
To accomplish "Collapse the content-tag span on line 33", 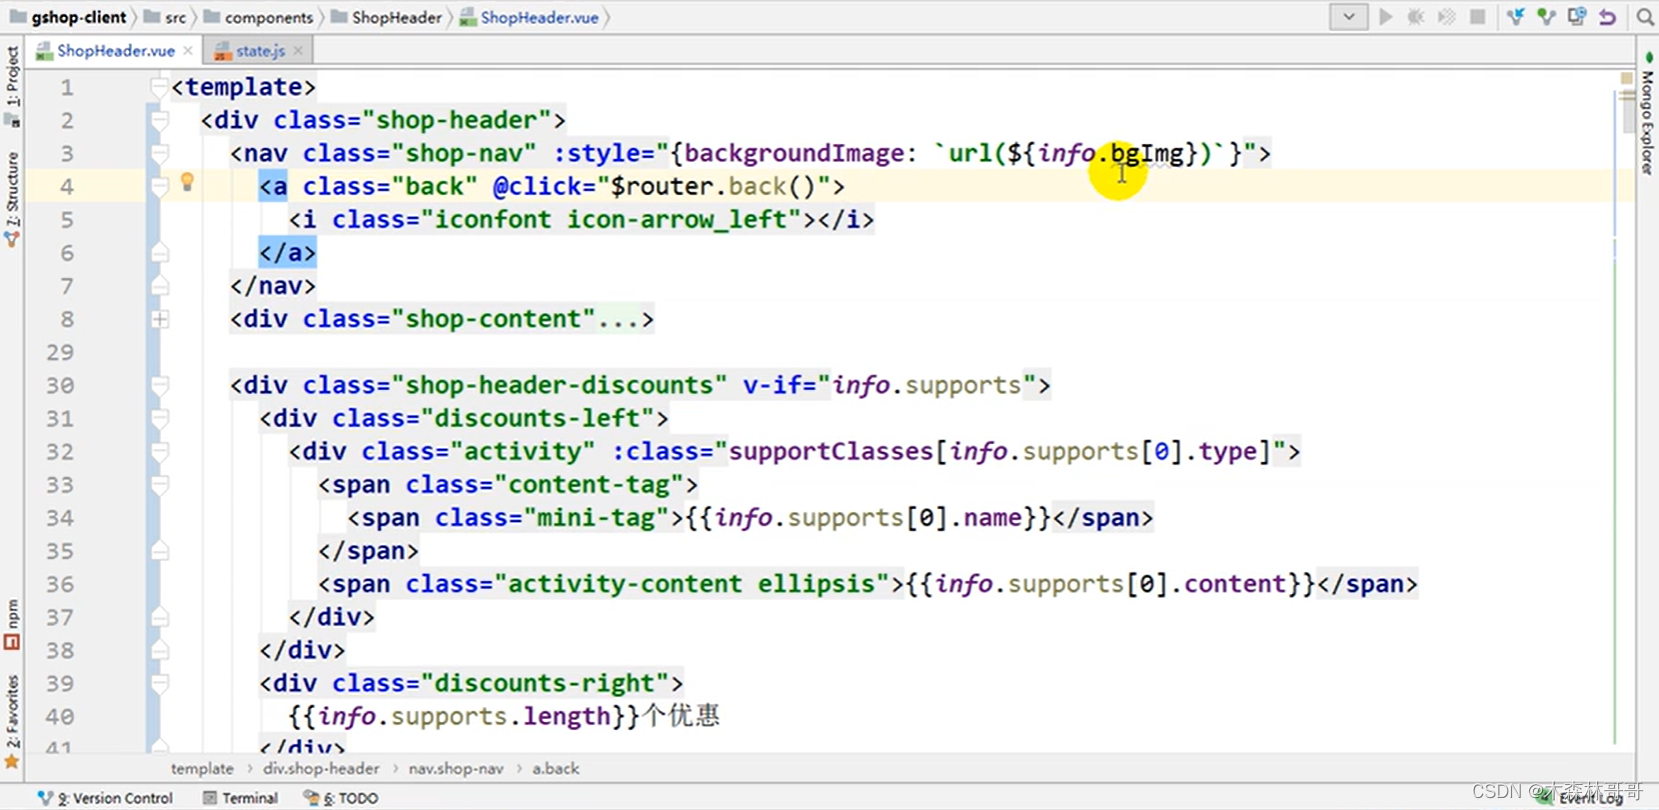I will (159, 485).
